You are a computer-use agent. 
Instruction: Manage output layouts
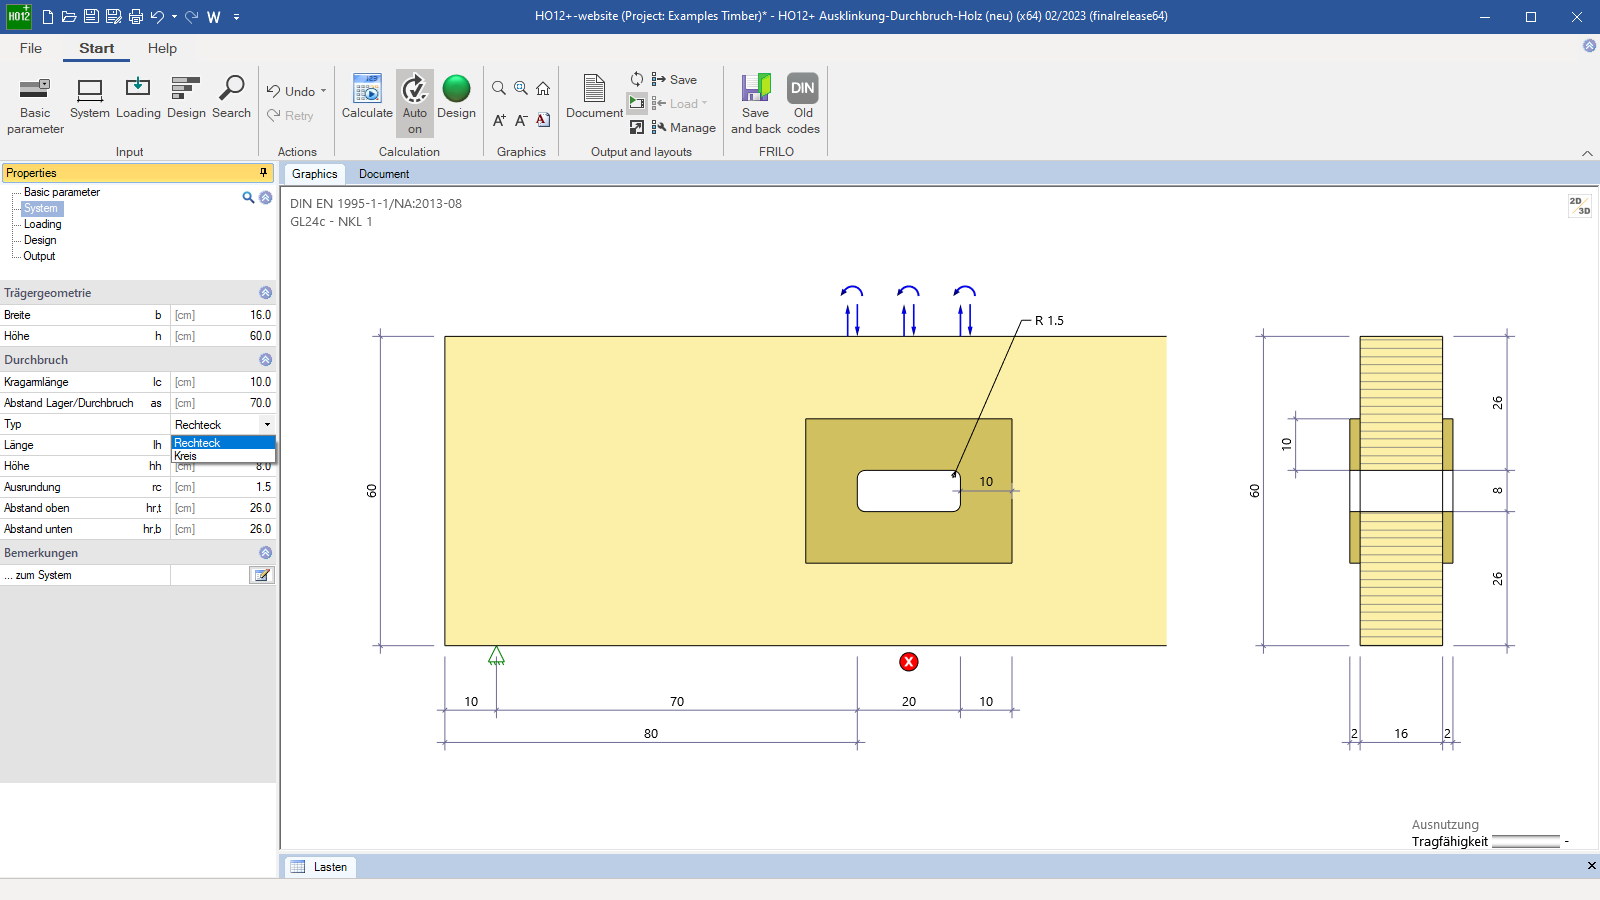tap(684, 127)
